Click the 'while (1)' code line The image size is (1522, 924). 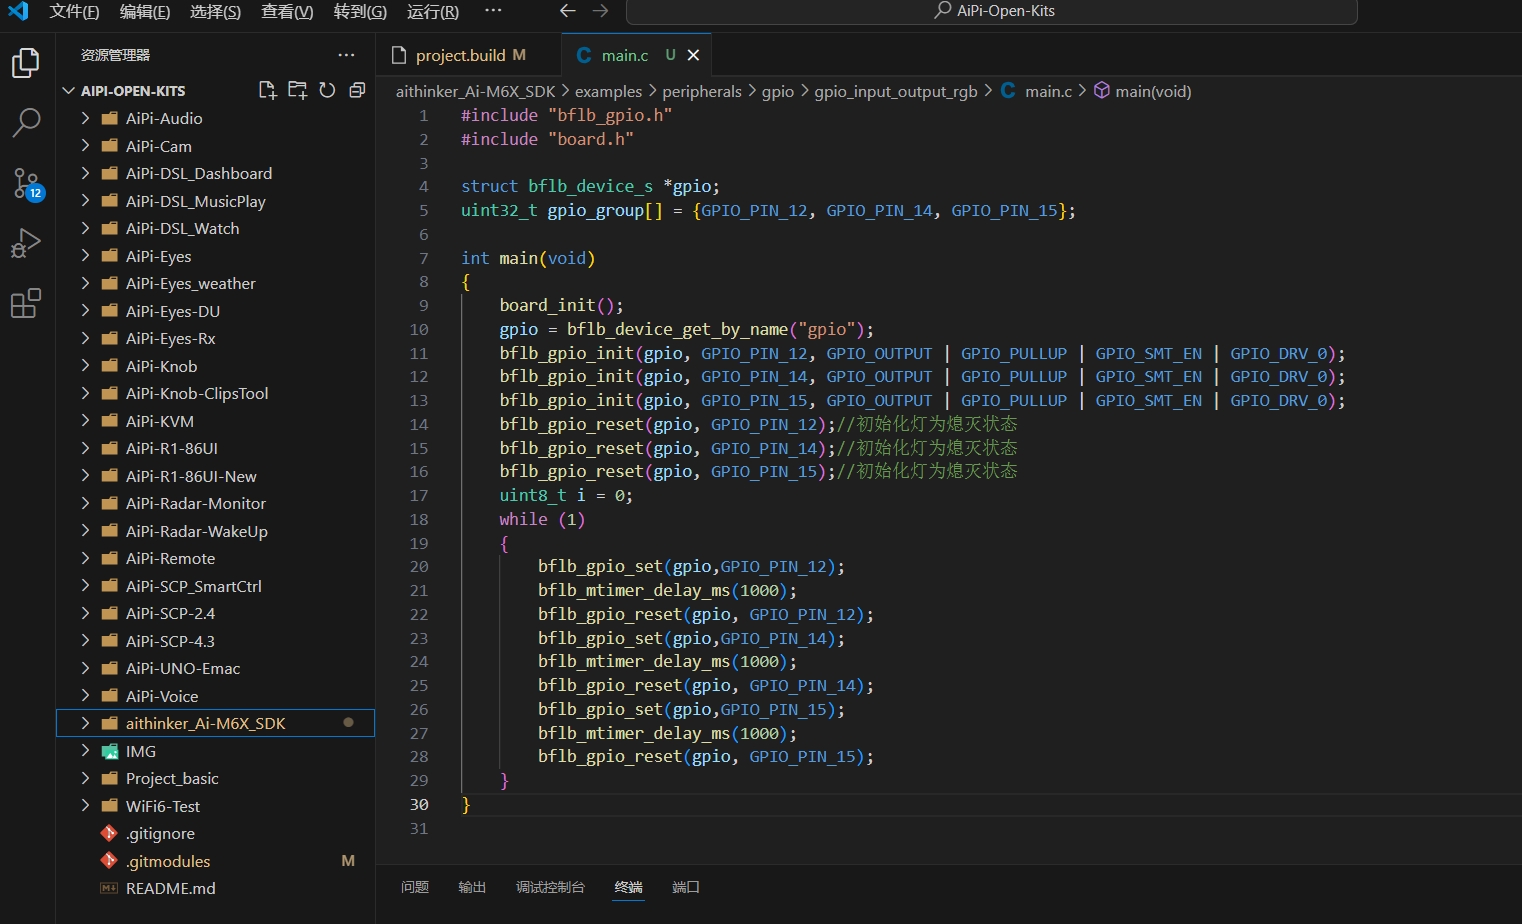click(x=542, y=519)
